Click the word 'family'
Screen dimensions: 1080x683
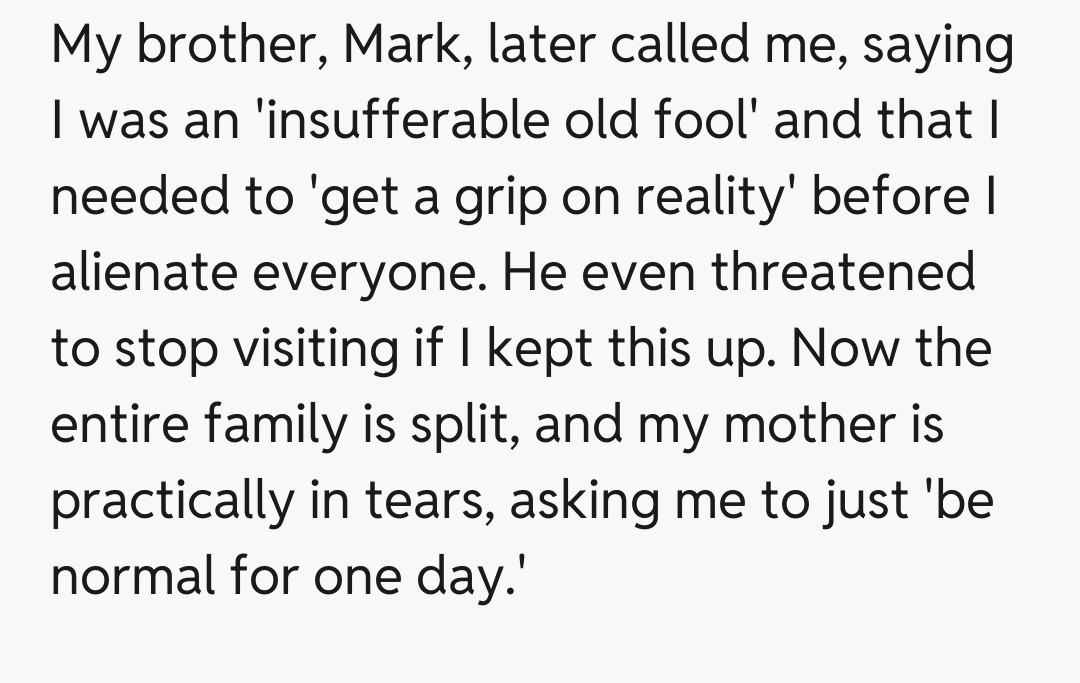pyautogui.click(x=276, y=424)
